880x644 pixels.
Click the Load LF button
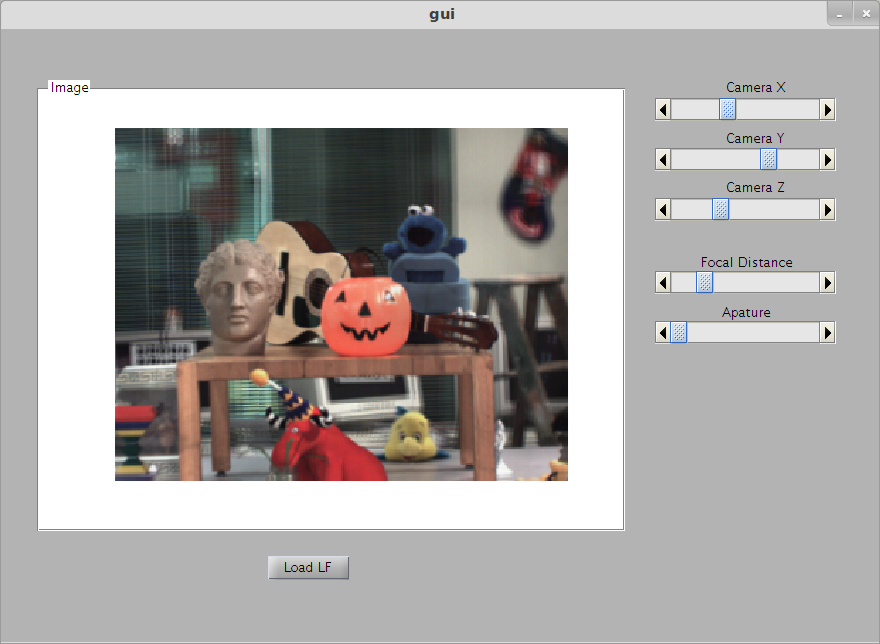[308, 568]
